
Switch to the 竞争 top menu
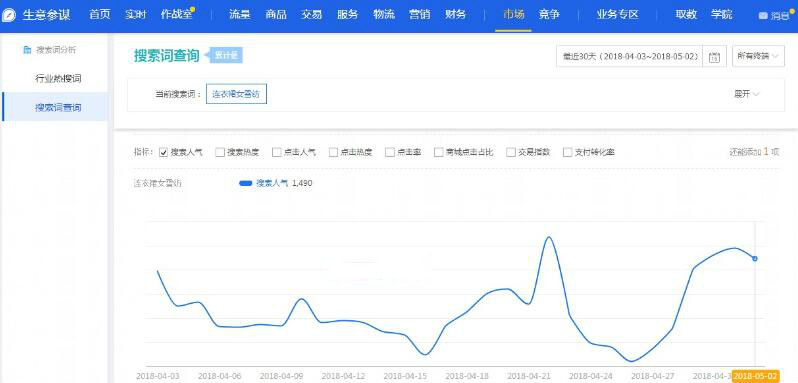point(549,15)
